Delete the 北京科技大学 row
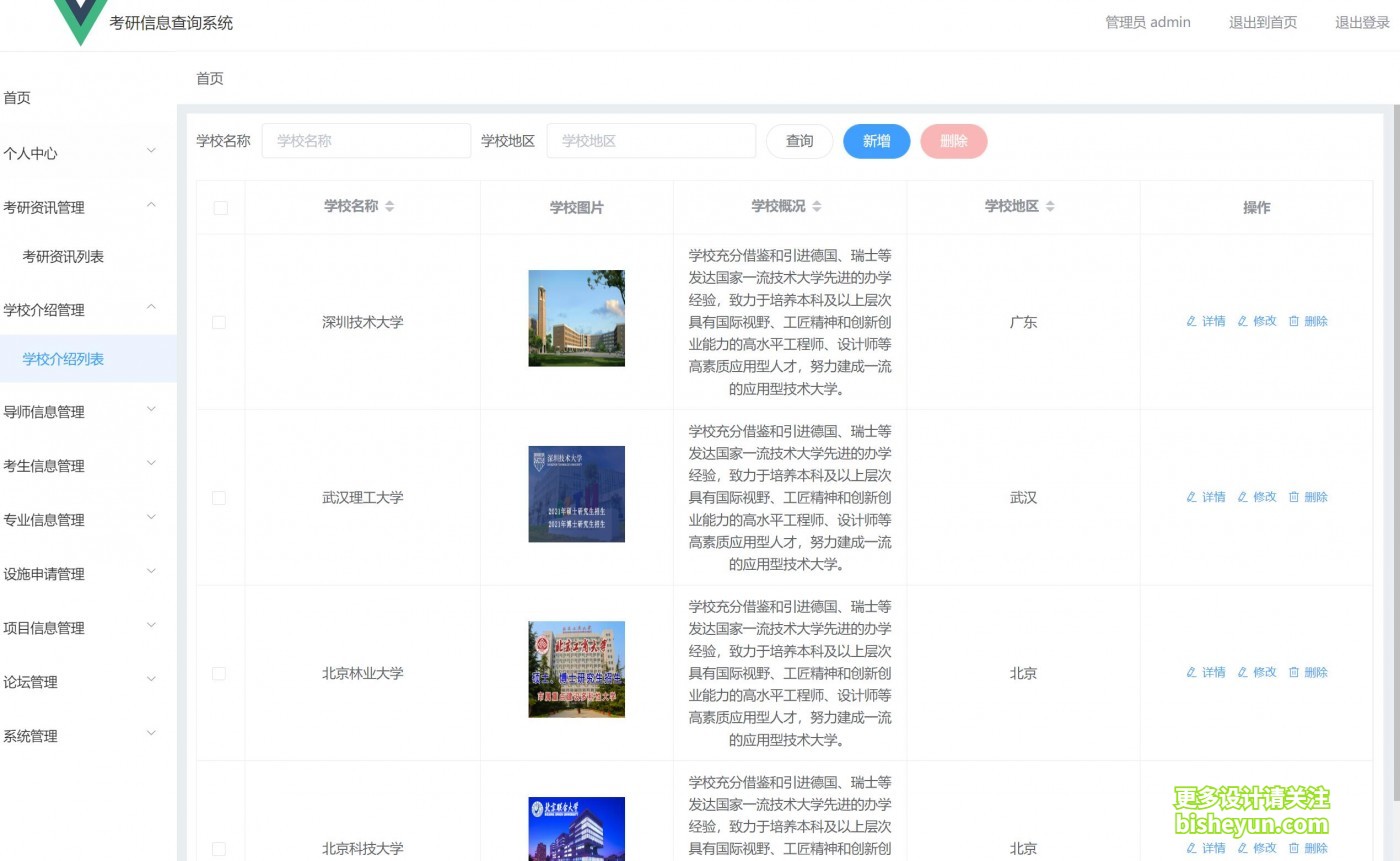This screenshot has width=1400, height=861. (1308, 848)
